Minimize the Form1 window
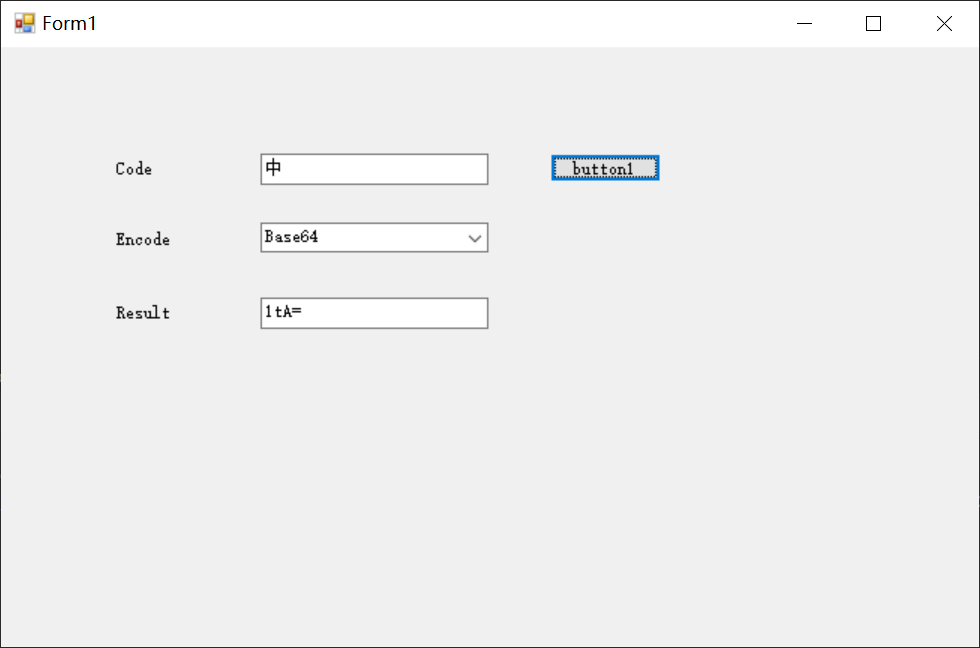The height and width of the screenshot is (648, 980). [x=804, y=24]
